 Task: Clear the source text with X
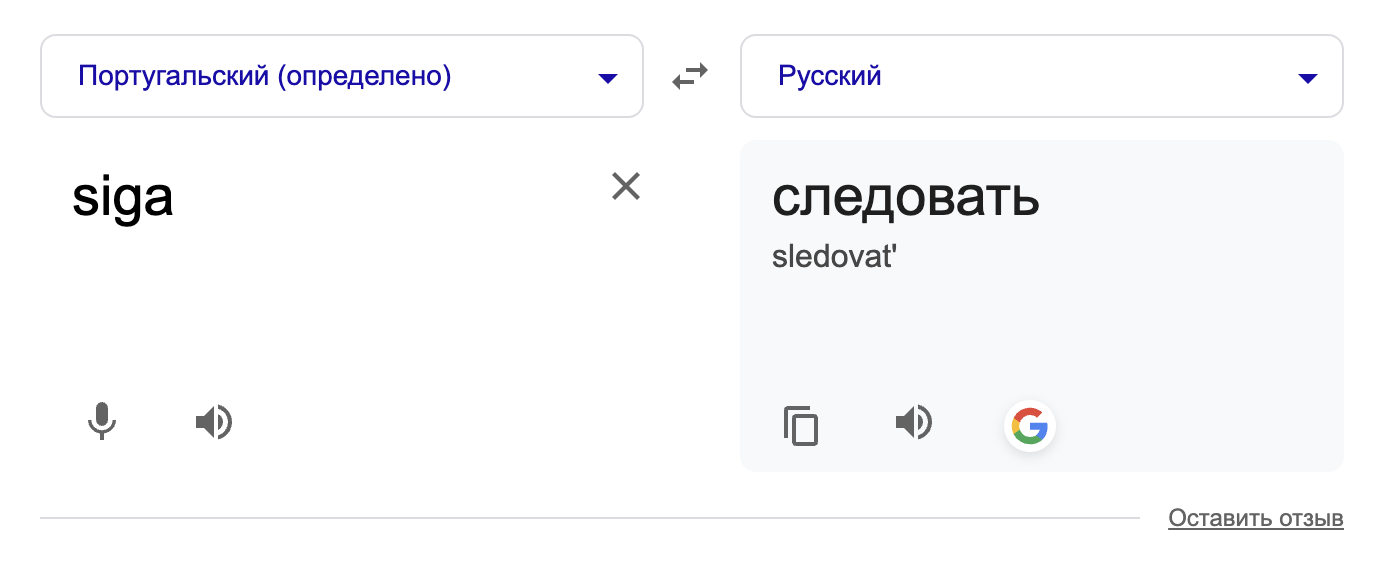click(626, 186)
